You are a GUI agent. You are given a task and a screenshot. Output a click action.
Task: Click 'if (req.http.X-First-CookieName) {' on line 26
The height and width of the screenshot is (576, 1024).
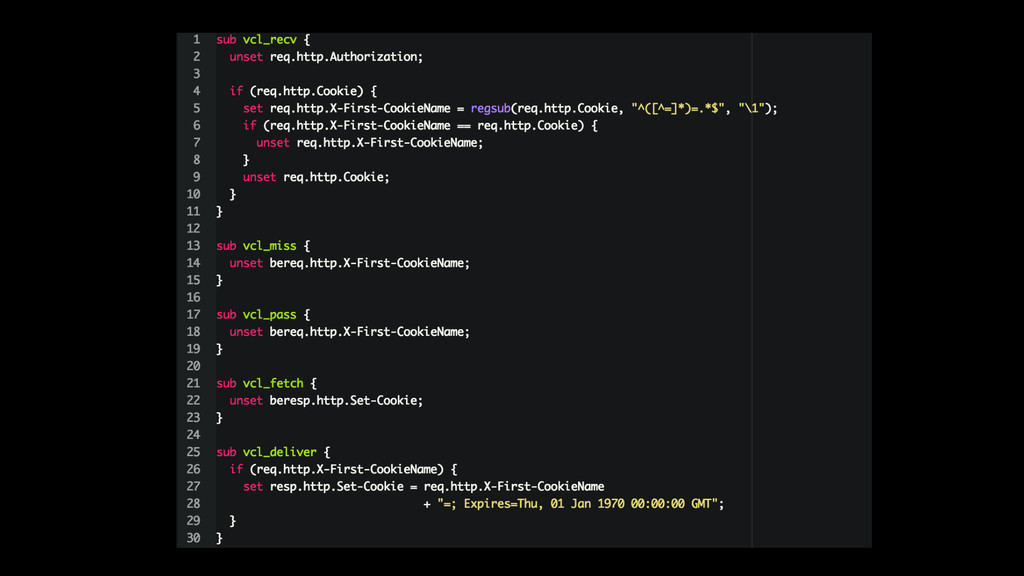343,470
